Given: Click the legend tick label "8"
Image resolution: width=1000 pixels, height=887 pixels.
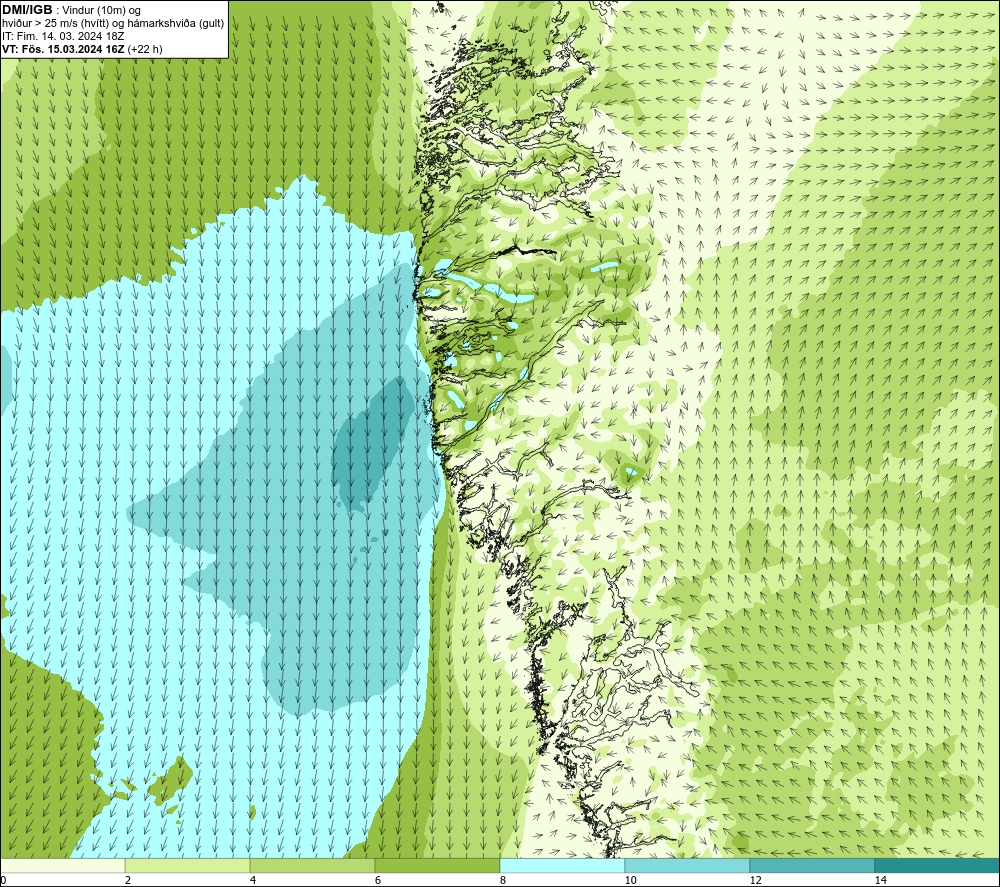Looking at the screenshot, I should point(503,881).
